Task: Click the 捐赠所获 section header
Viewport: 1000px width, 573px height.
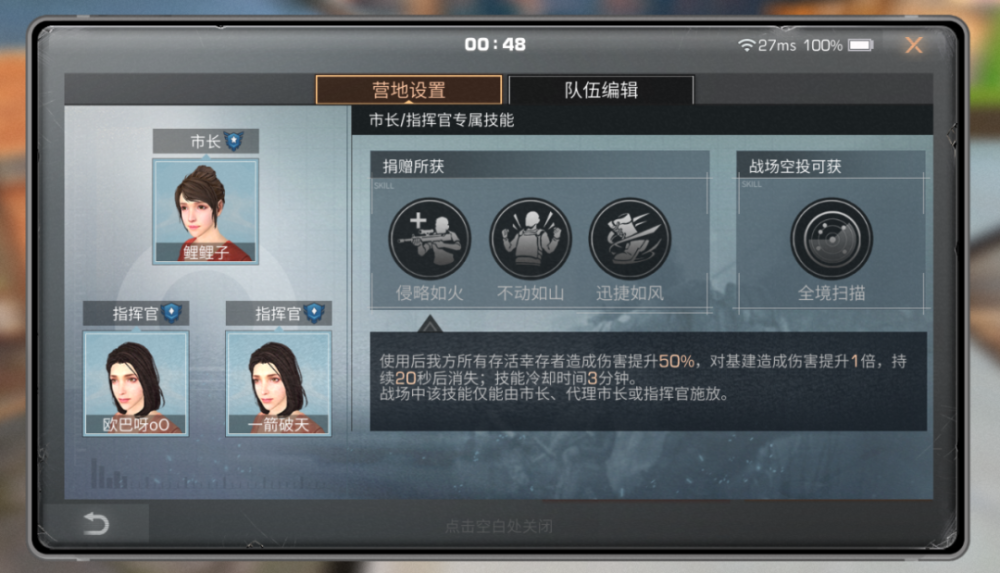Action: click(413, 167)
